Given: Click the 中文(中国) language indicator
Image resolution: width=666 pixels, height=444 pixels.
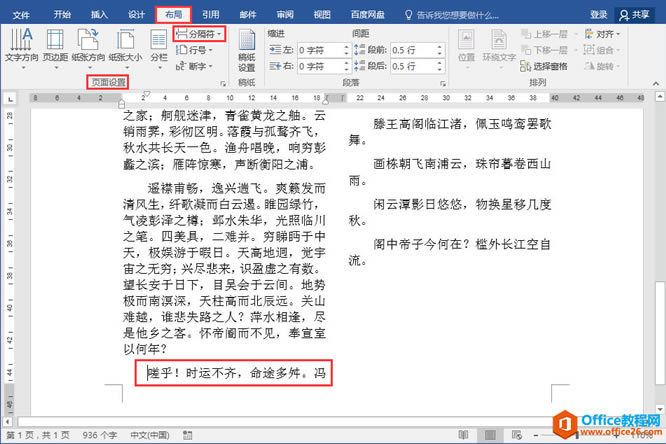Looking at the screenshot, I should pos(150,435).
